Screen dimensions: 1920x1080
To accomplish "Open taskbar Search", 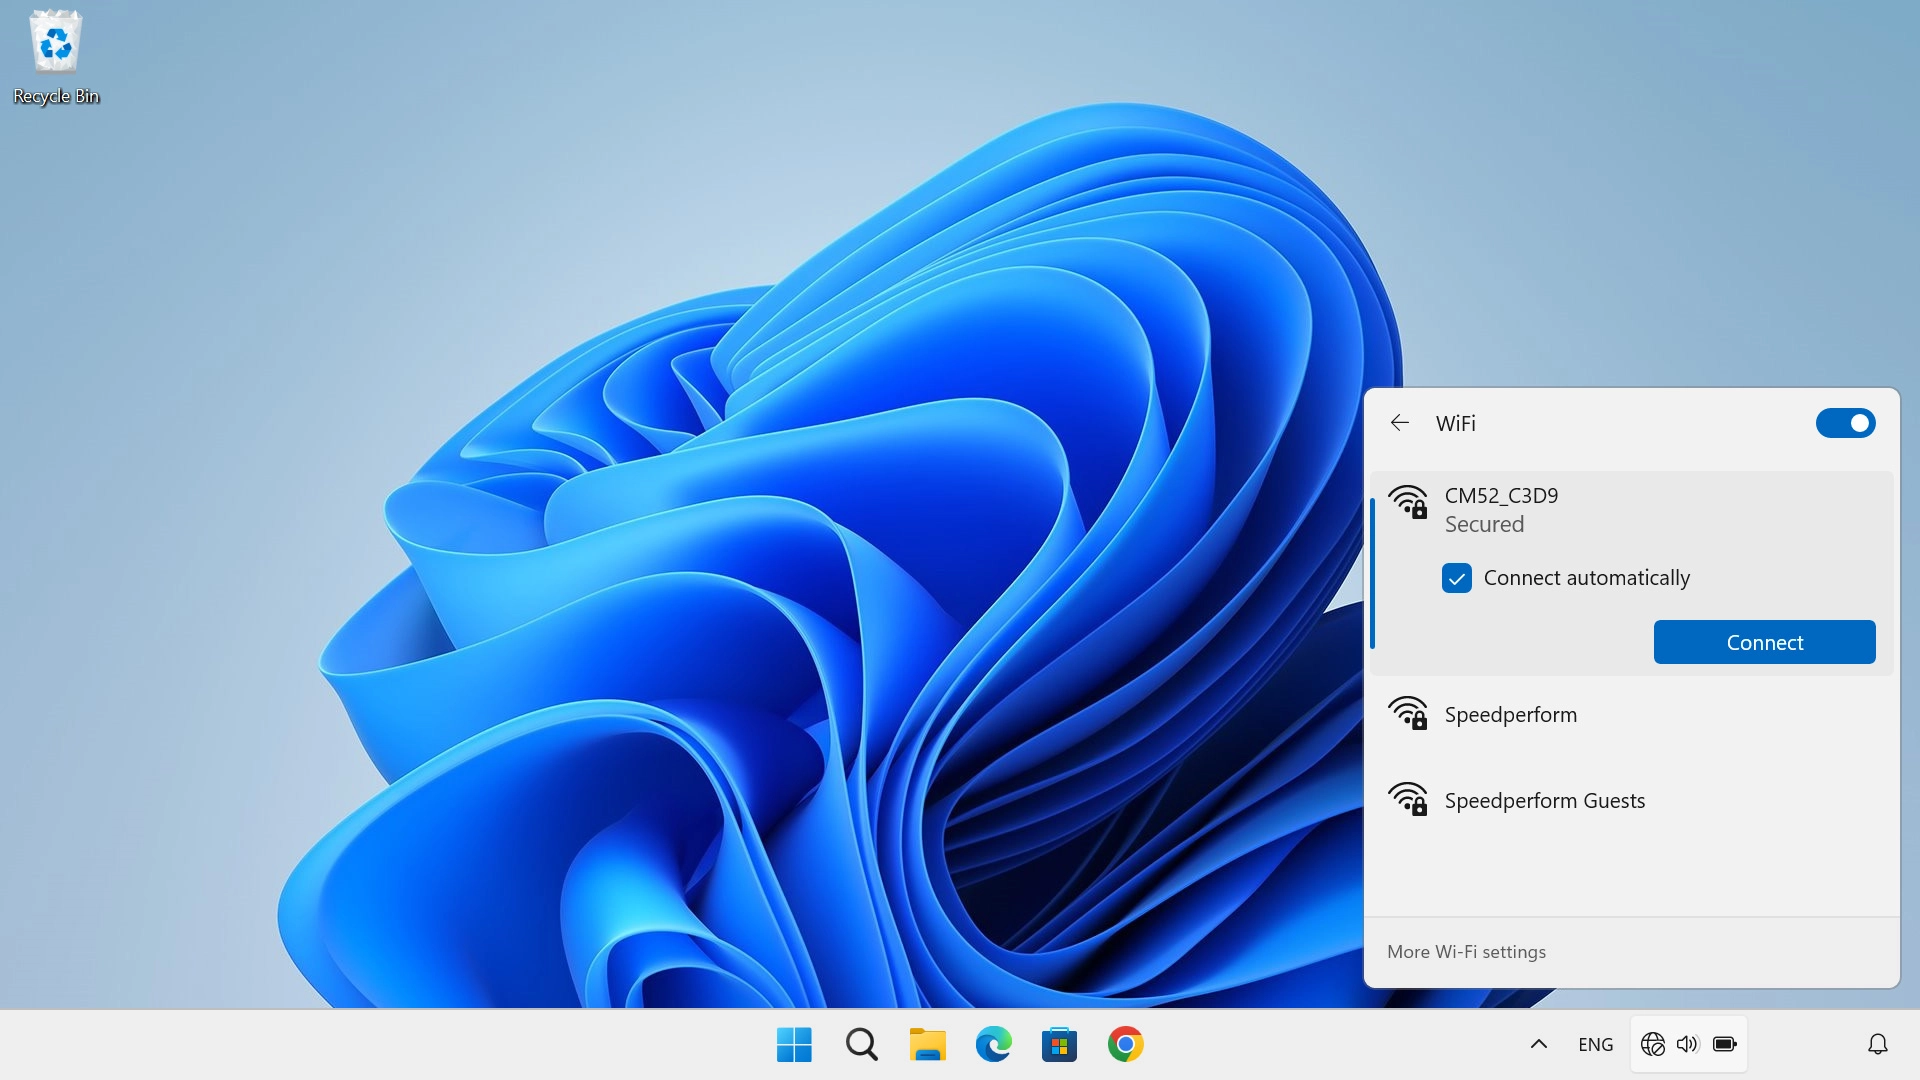I will pyautogui.click(x=861, y=1045).
